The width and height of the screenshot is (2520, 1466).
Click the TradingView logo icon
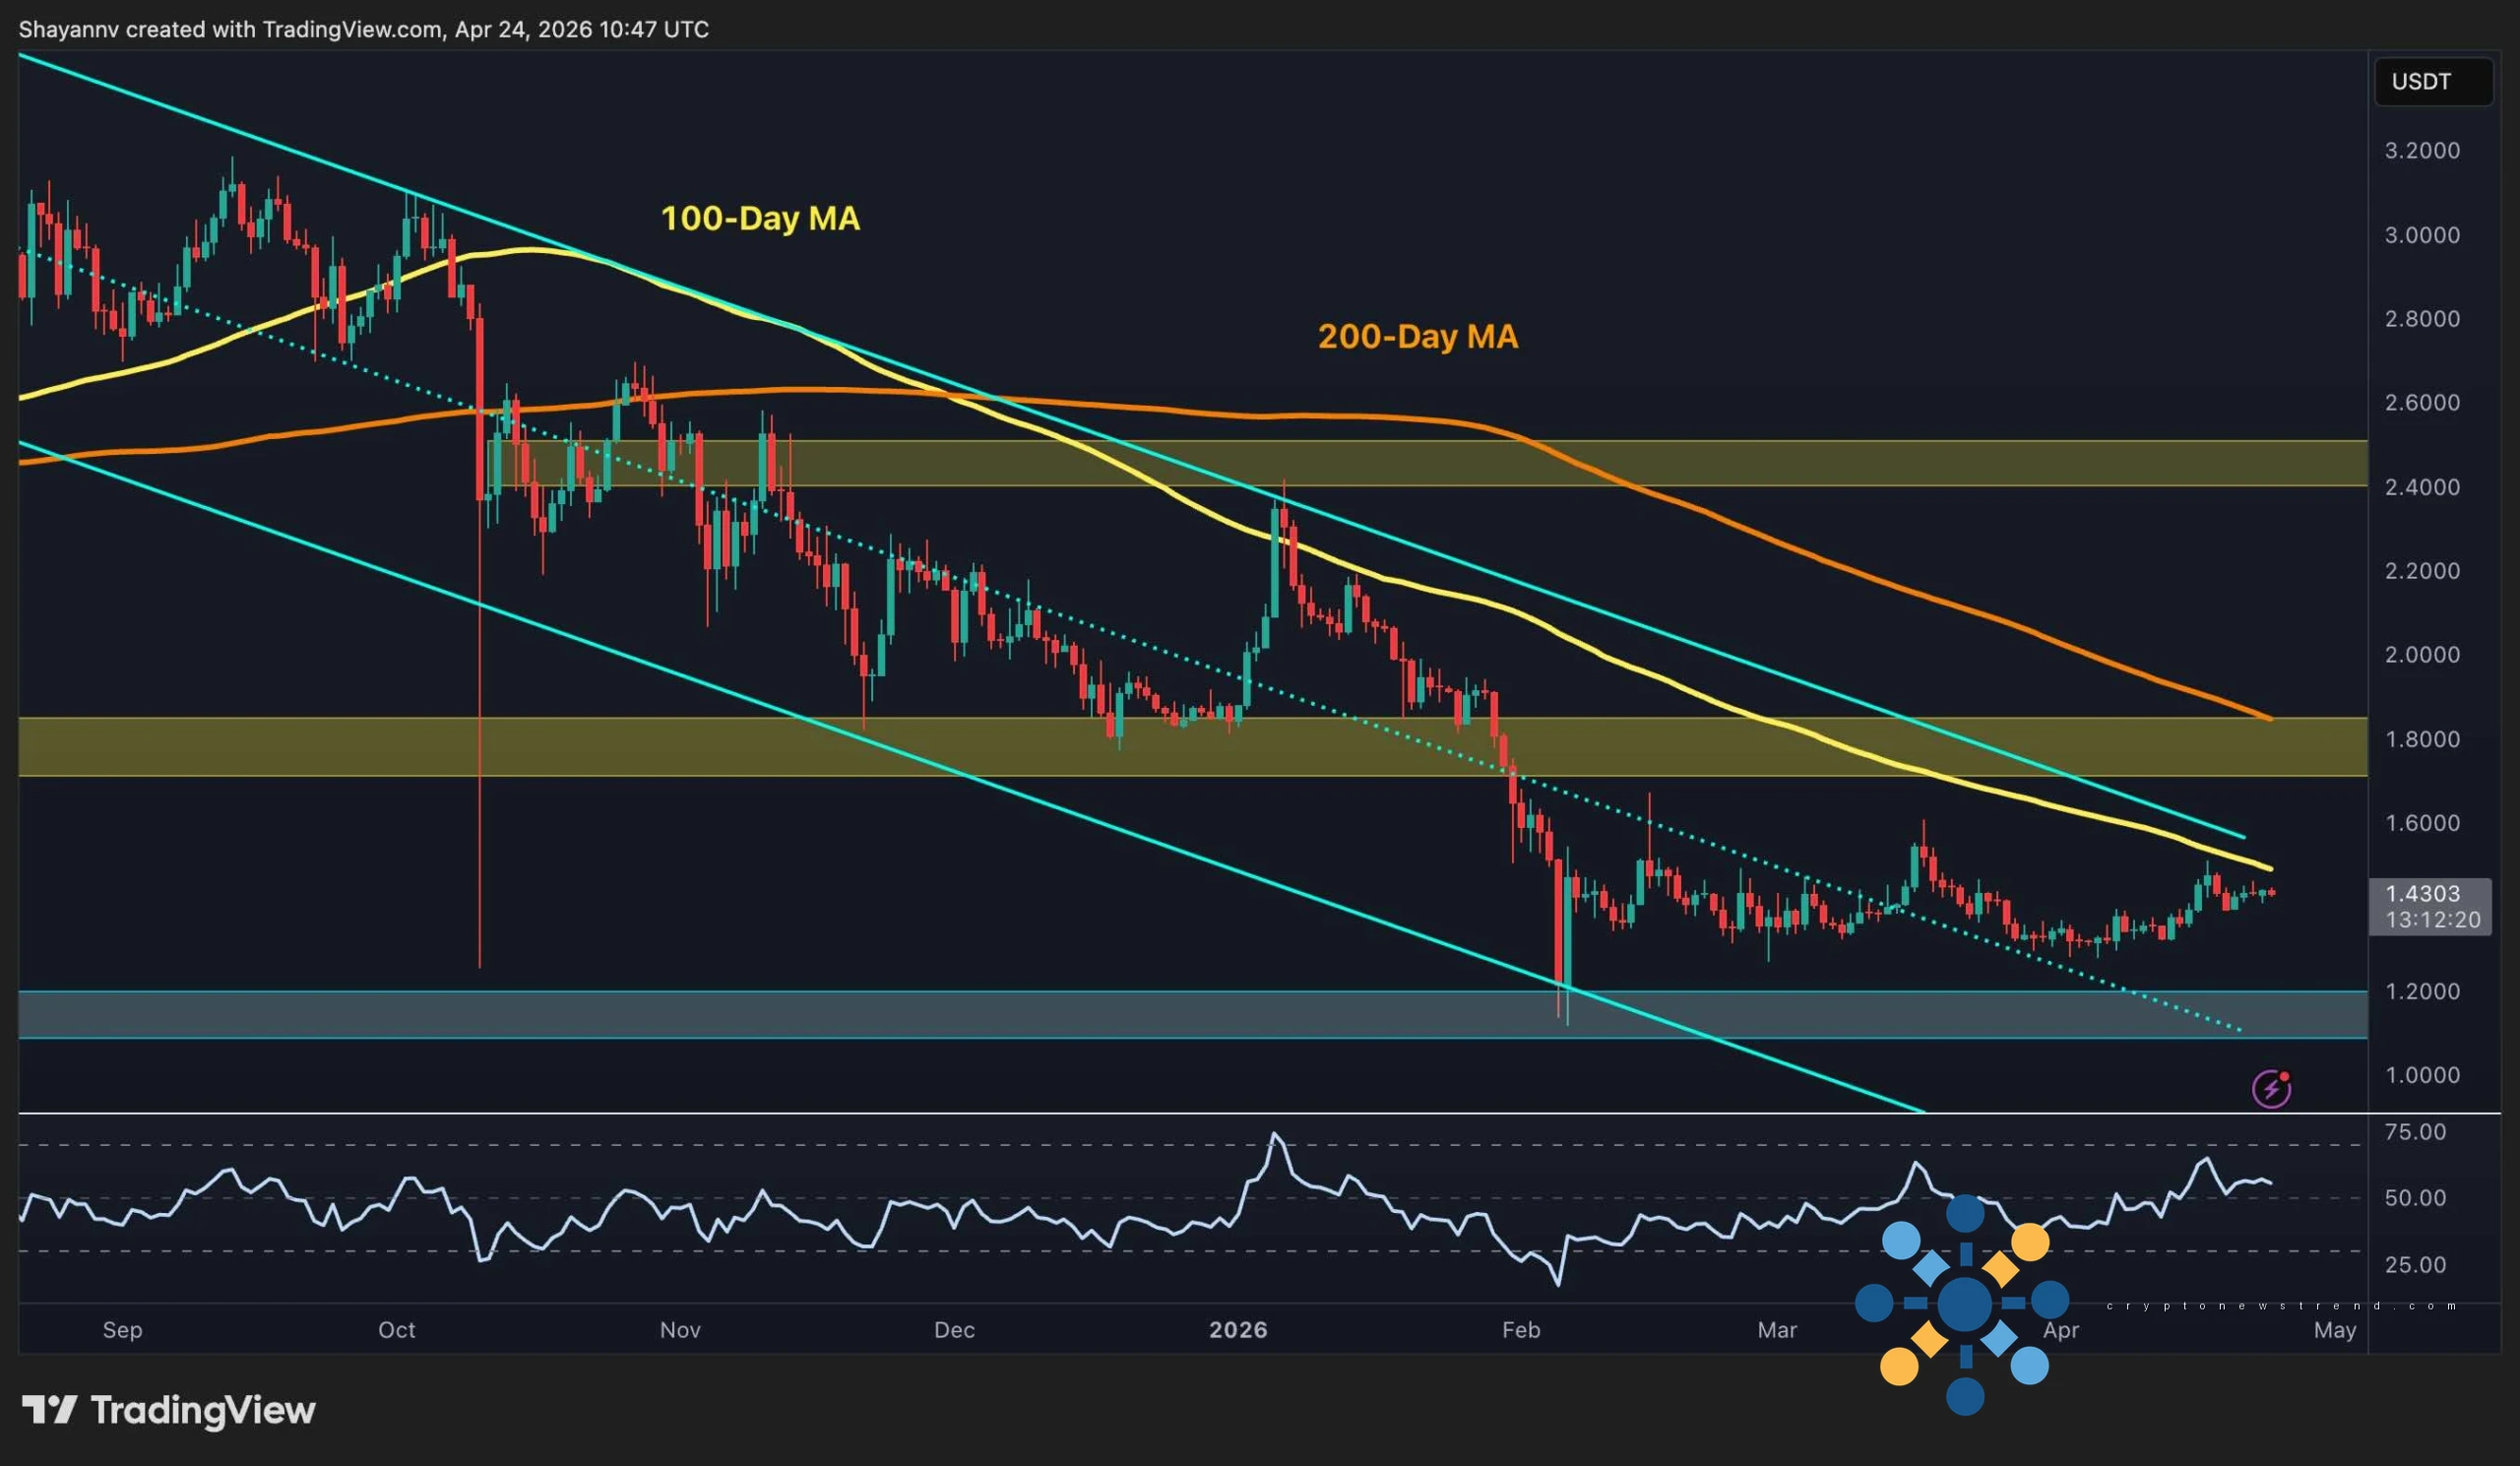[48, 1410]
